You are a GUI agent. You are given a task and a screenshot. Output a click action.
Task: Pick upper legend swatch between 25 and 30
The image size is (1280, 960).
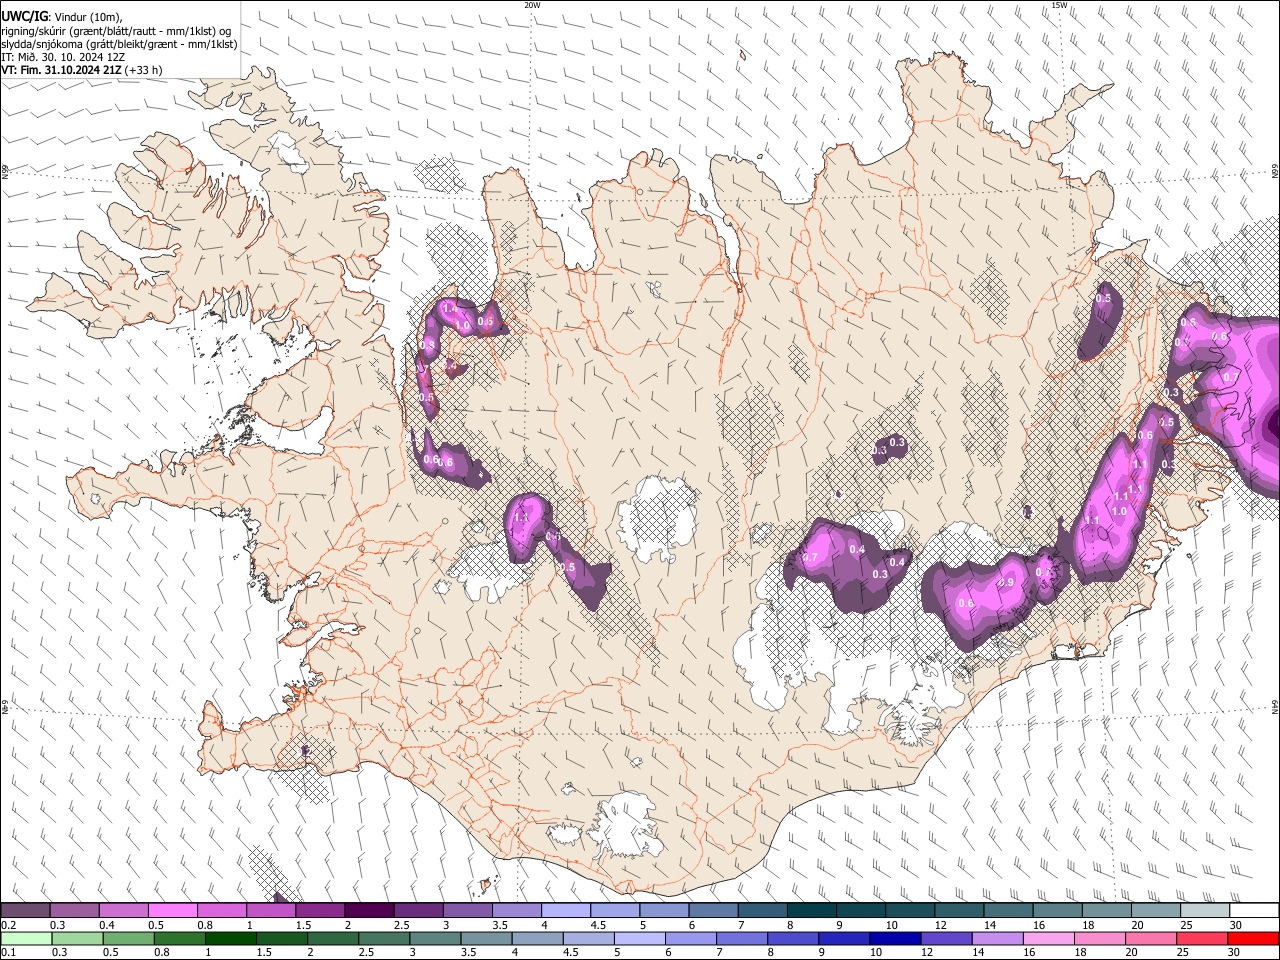tap(1205, 910)
